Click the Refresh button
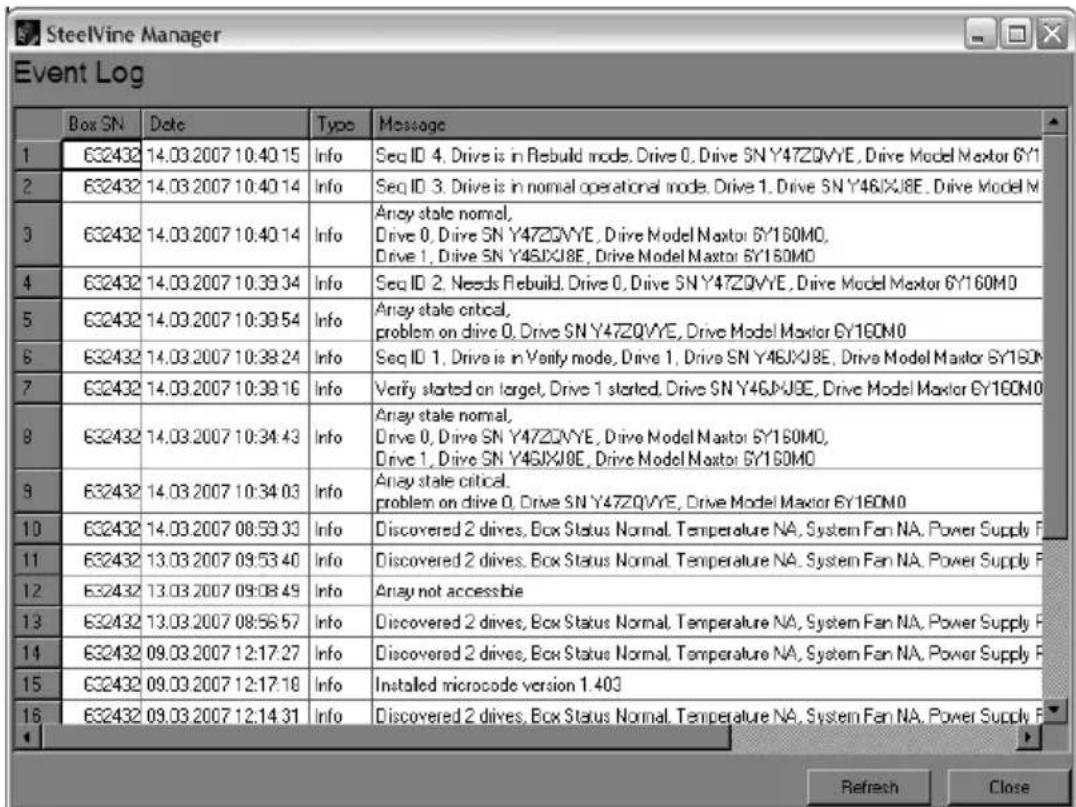This screenshot has width=1076, height=807. coord(869,787)
